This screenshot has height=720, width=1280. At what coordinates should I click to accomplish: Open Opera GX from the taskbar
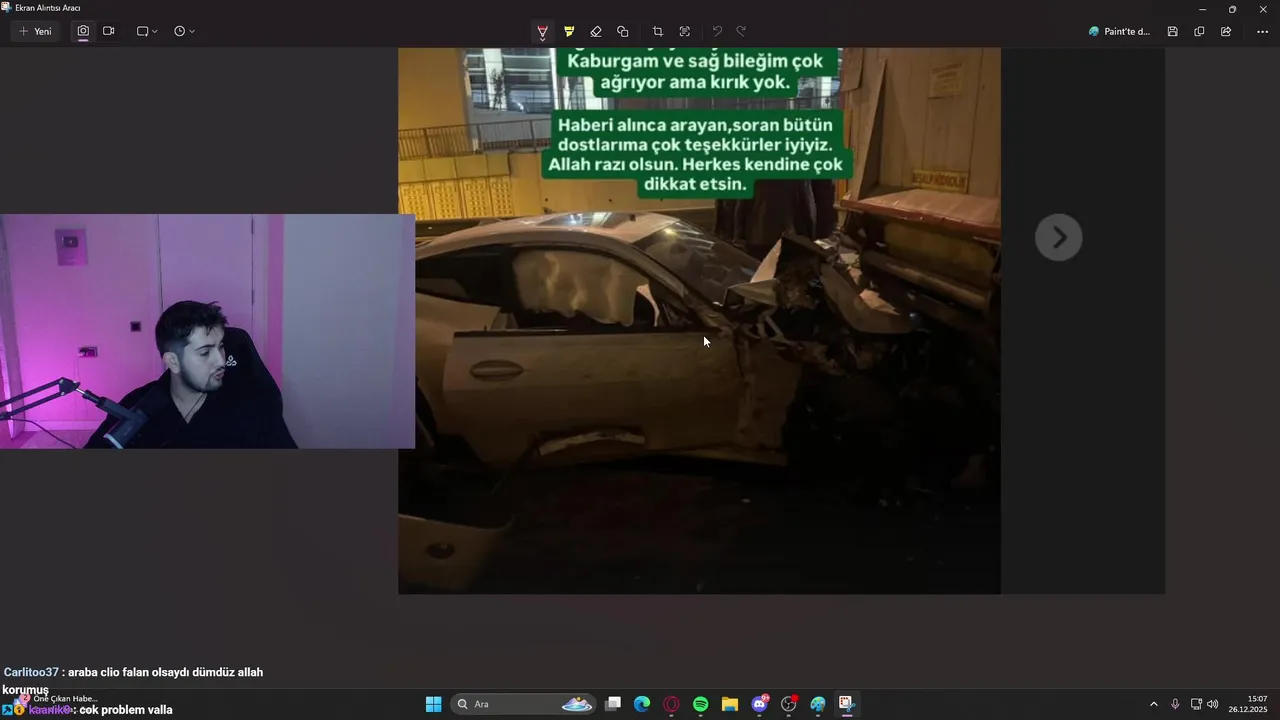671,704
